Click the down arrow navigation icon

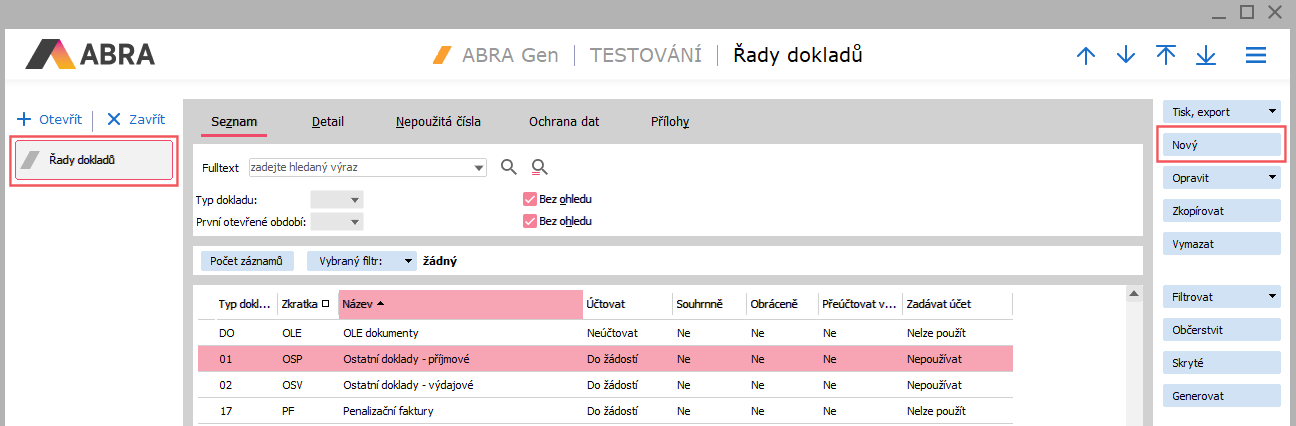pos(1126,56)
